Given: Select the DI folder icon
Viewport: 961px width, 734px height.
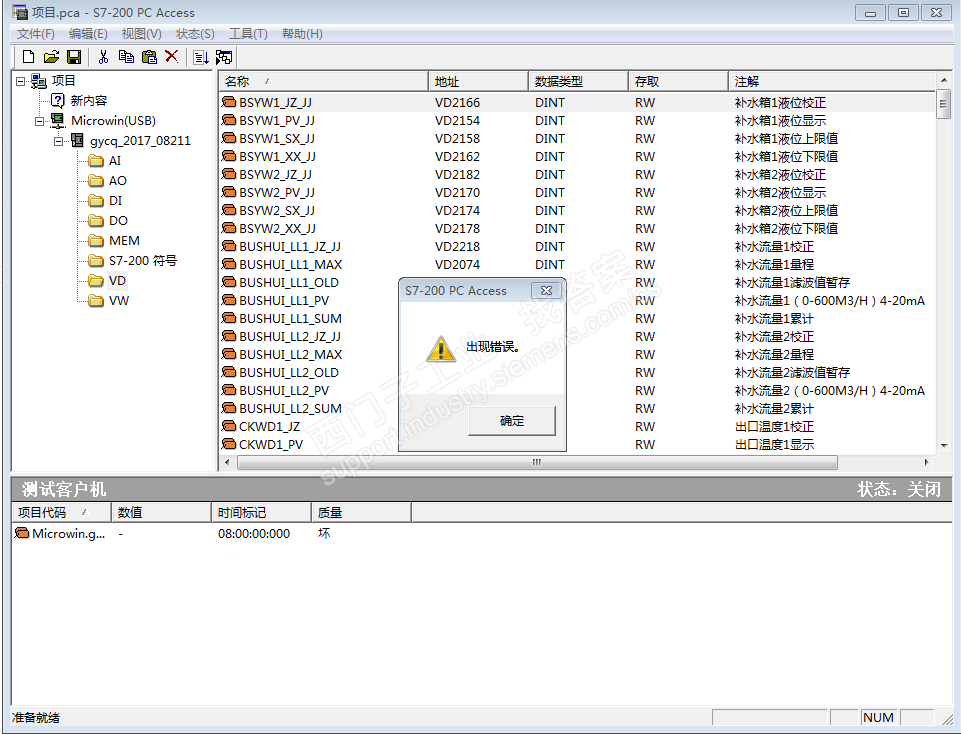Looking at the screenshot, I should pyautogui.click(x=96, y=200).
